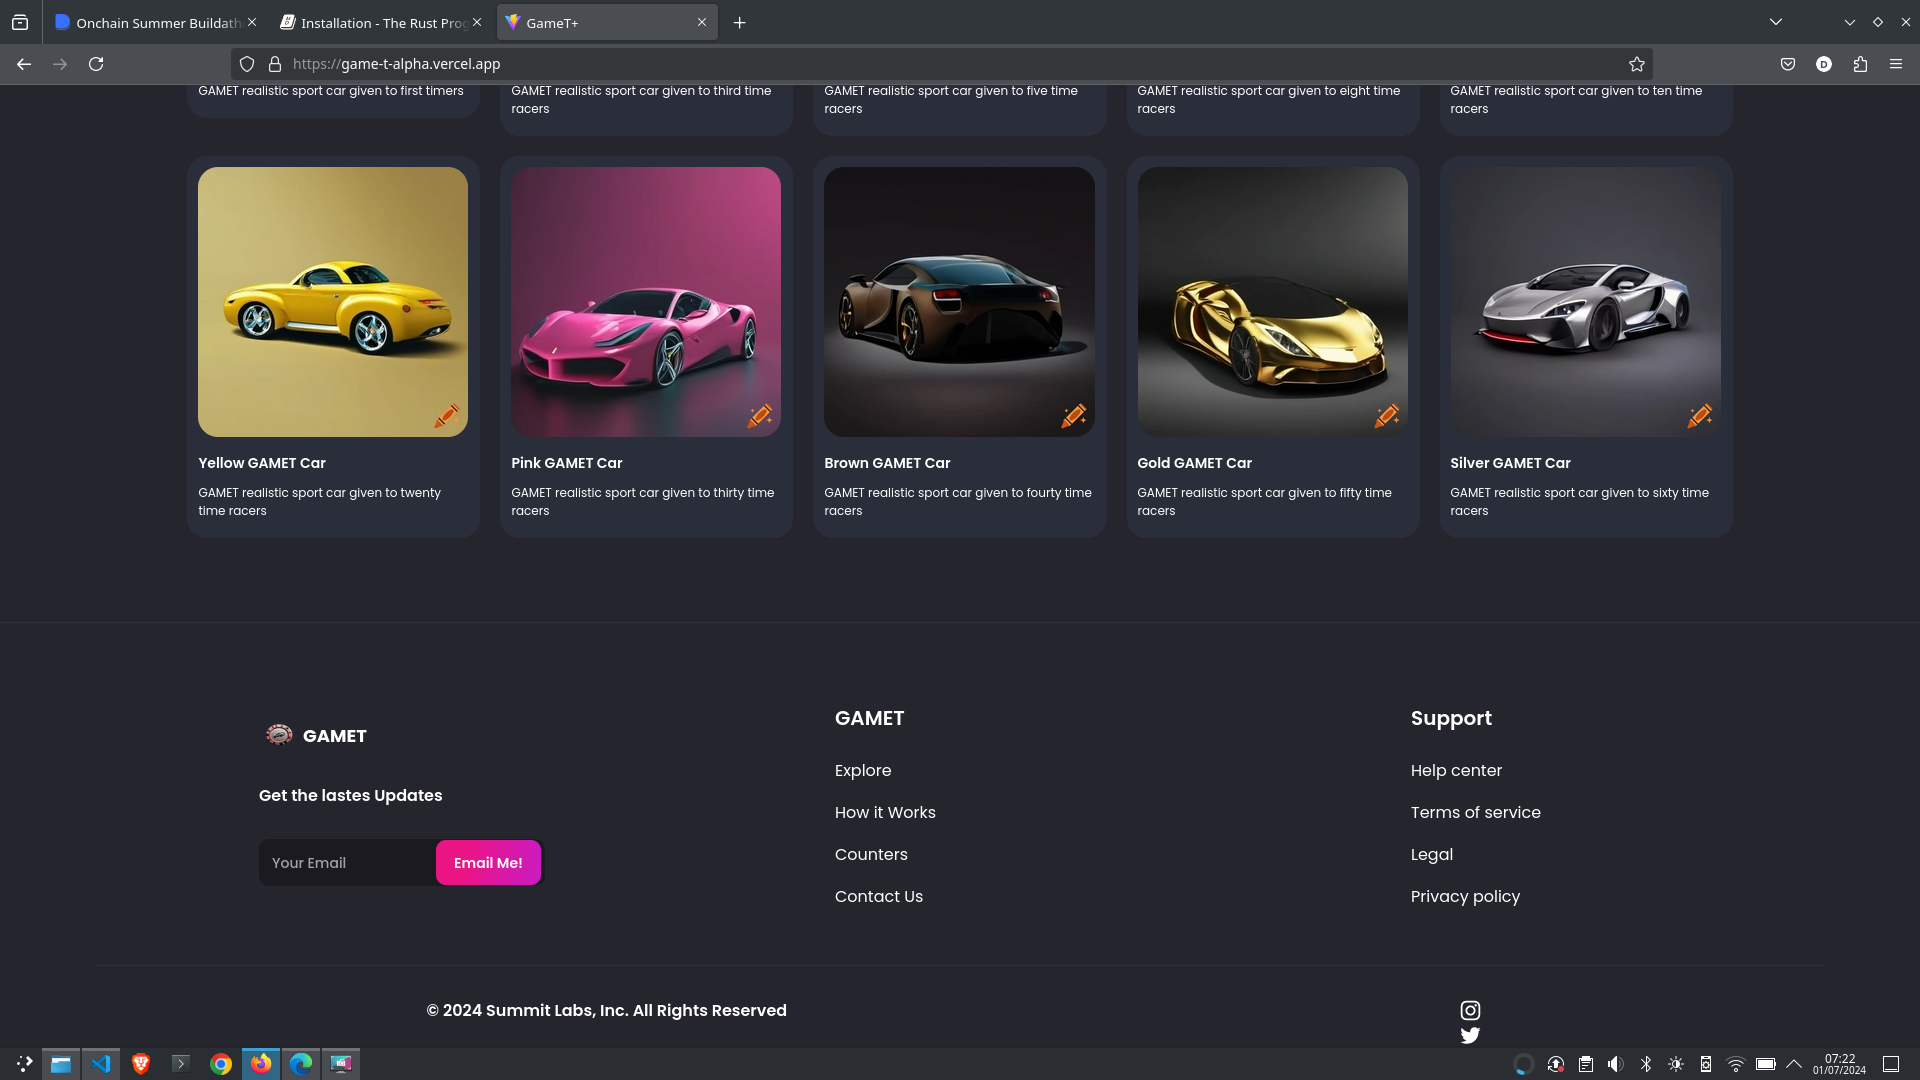Open the Instagram icon in the footer
The height and width of the screenshot is (1080, 1920).
click(1470, 1010)
